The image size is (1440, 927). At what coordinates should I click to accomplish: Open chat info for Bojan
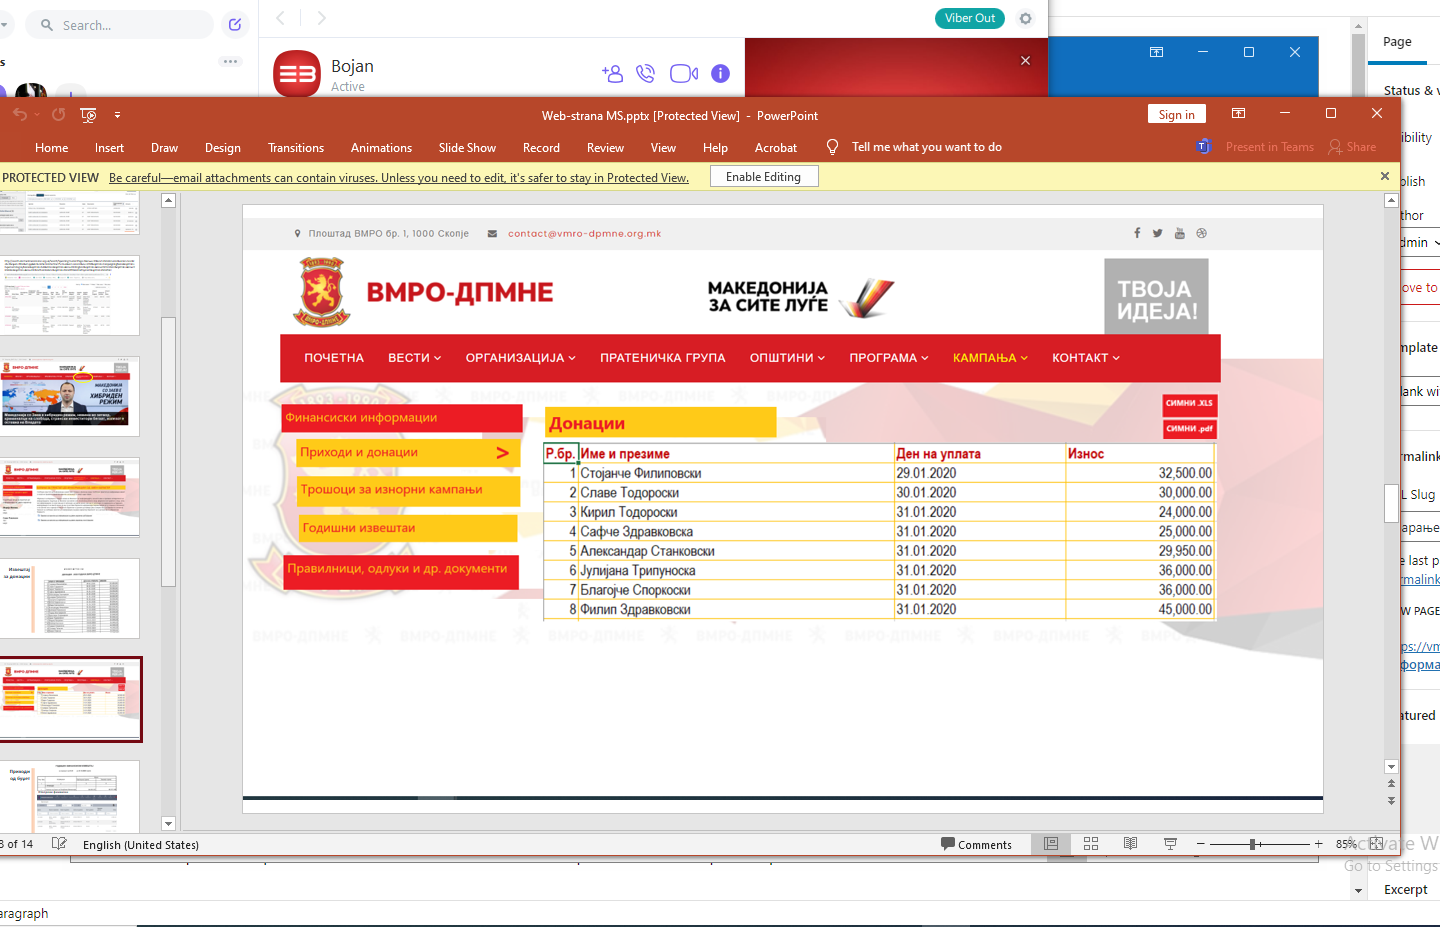(720, 73)
